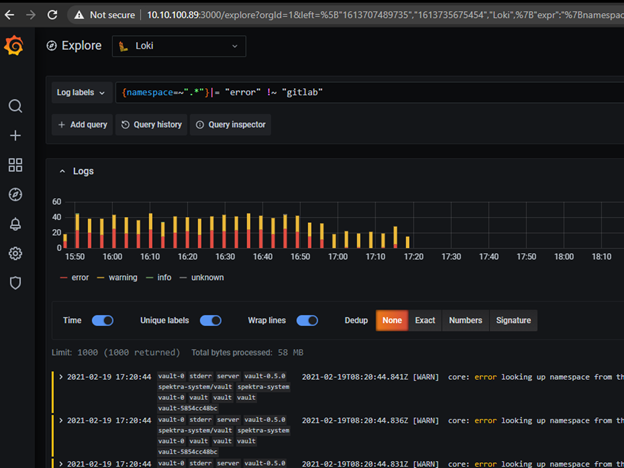Select Signature dedup option

pos(513,320)
